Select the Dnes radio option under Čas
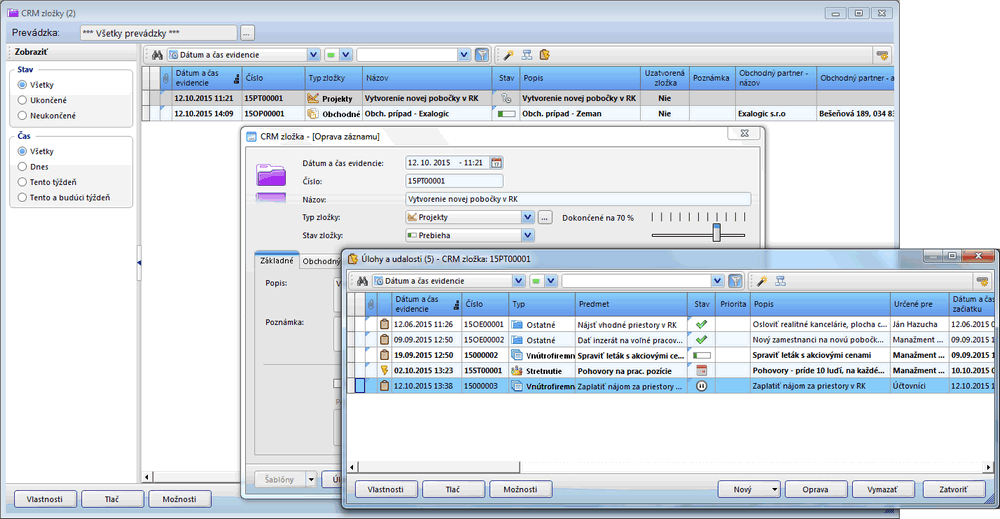 [22, 167]
